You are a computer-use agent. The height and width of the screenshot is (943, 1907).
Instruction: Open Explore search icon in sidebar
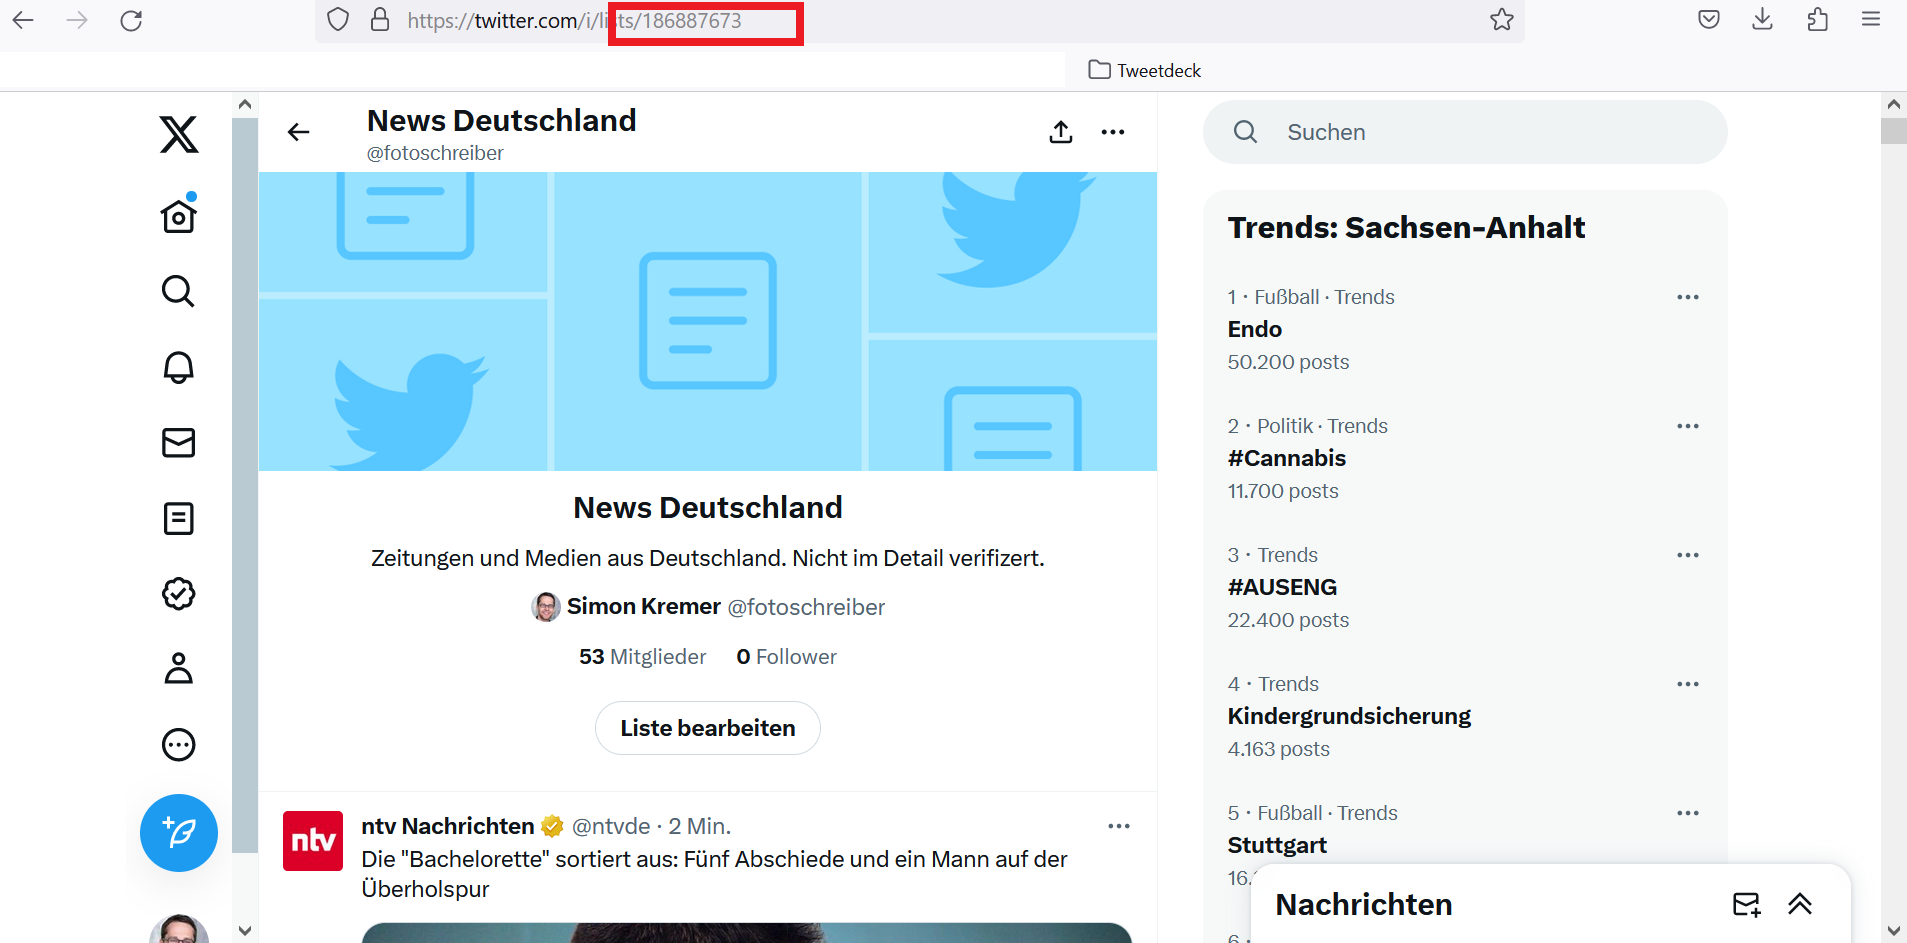tap(179, 291)
